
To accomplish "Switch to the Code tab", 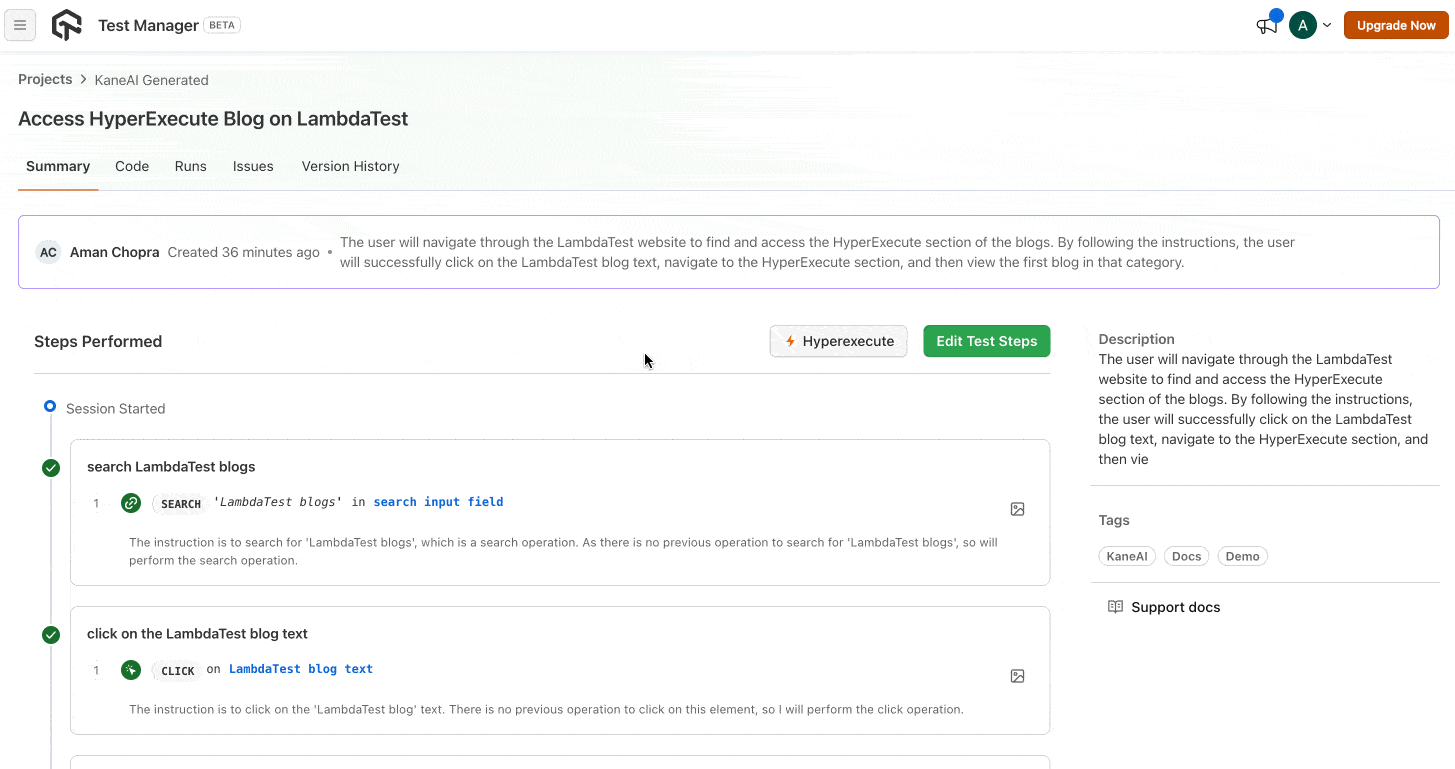I will 132,166.
